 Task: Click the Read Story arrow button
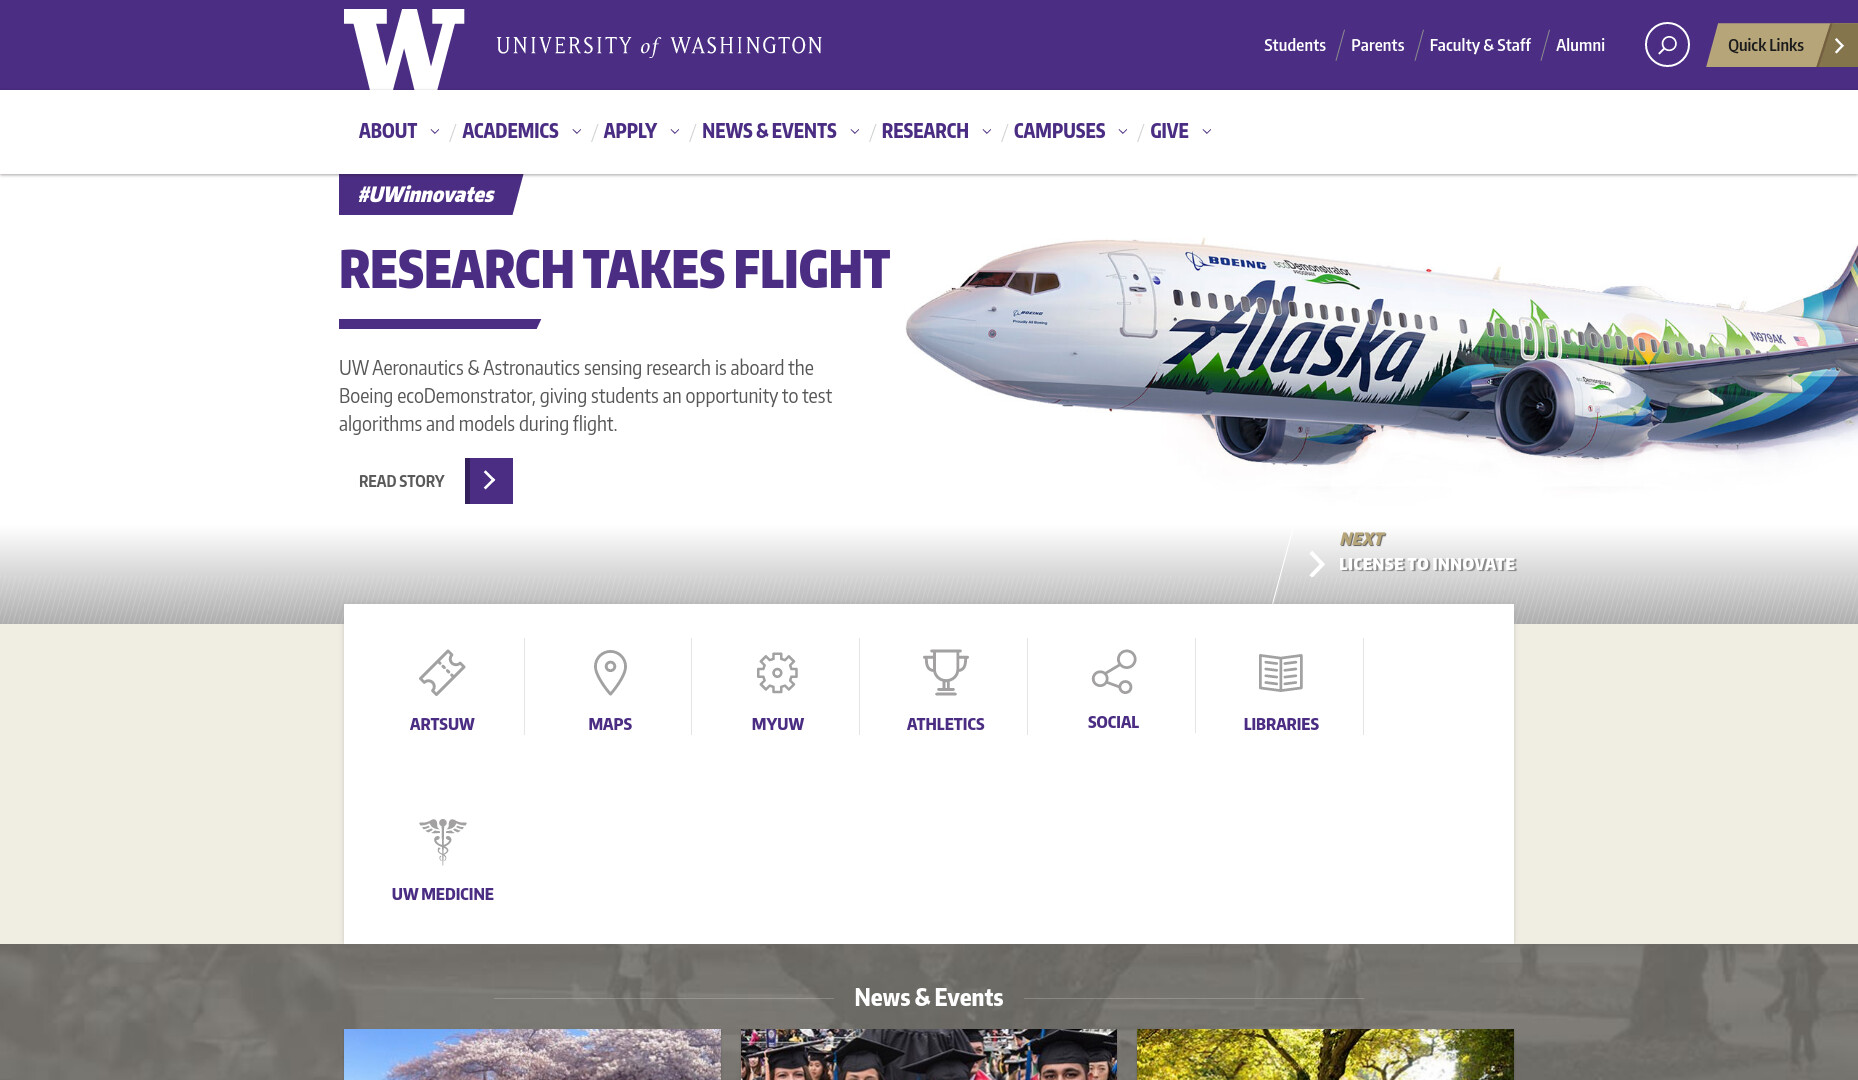(489, 481)
